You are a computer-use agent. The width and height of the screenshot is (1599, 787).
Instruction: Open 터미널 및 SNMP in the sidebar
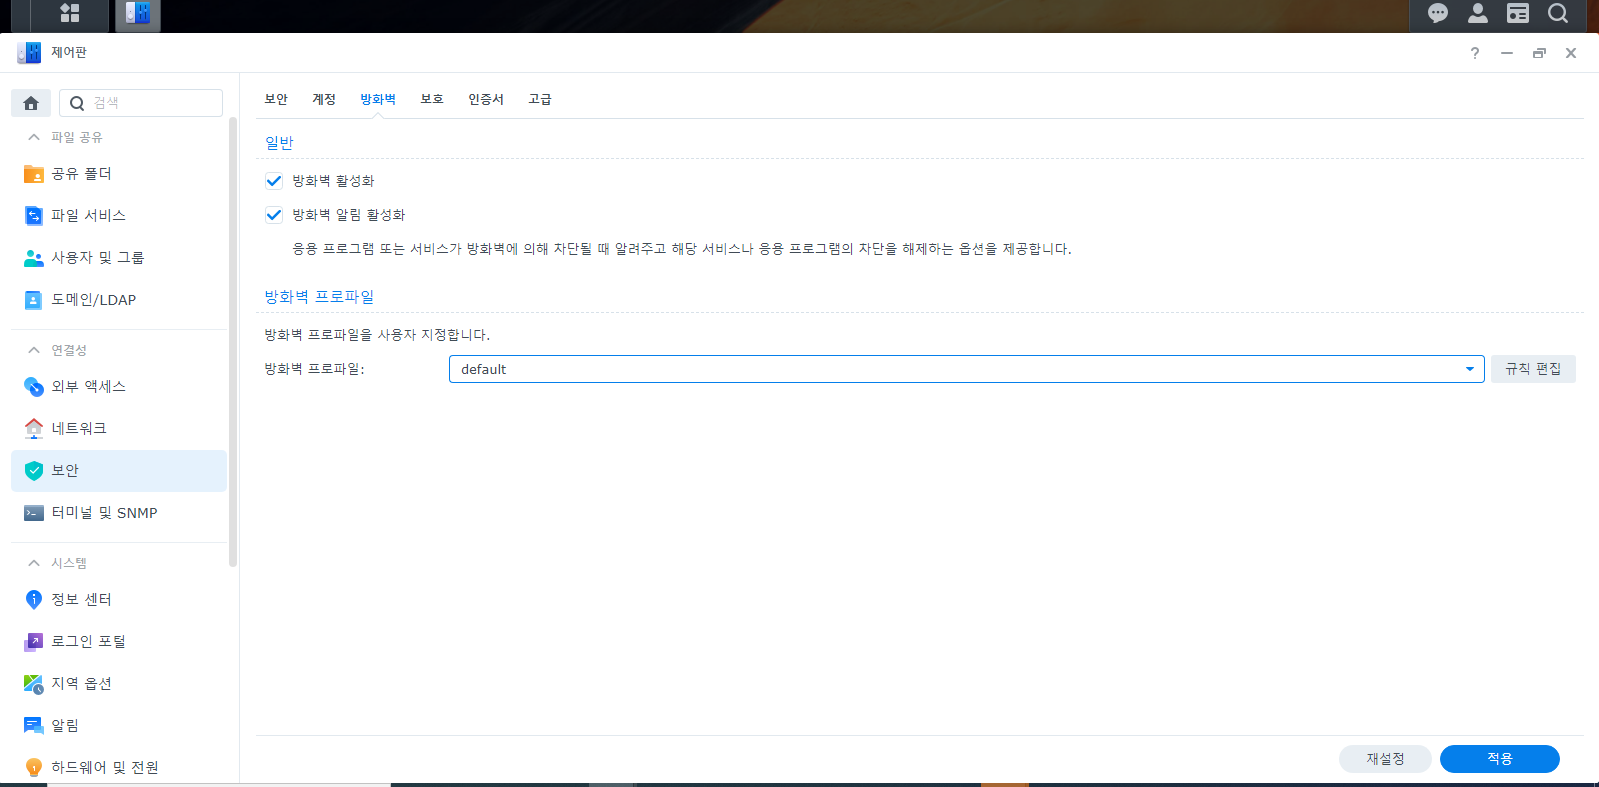(119, 513)
